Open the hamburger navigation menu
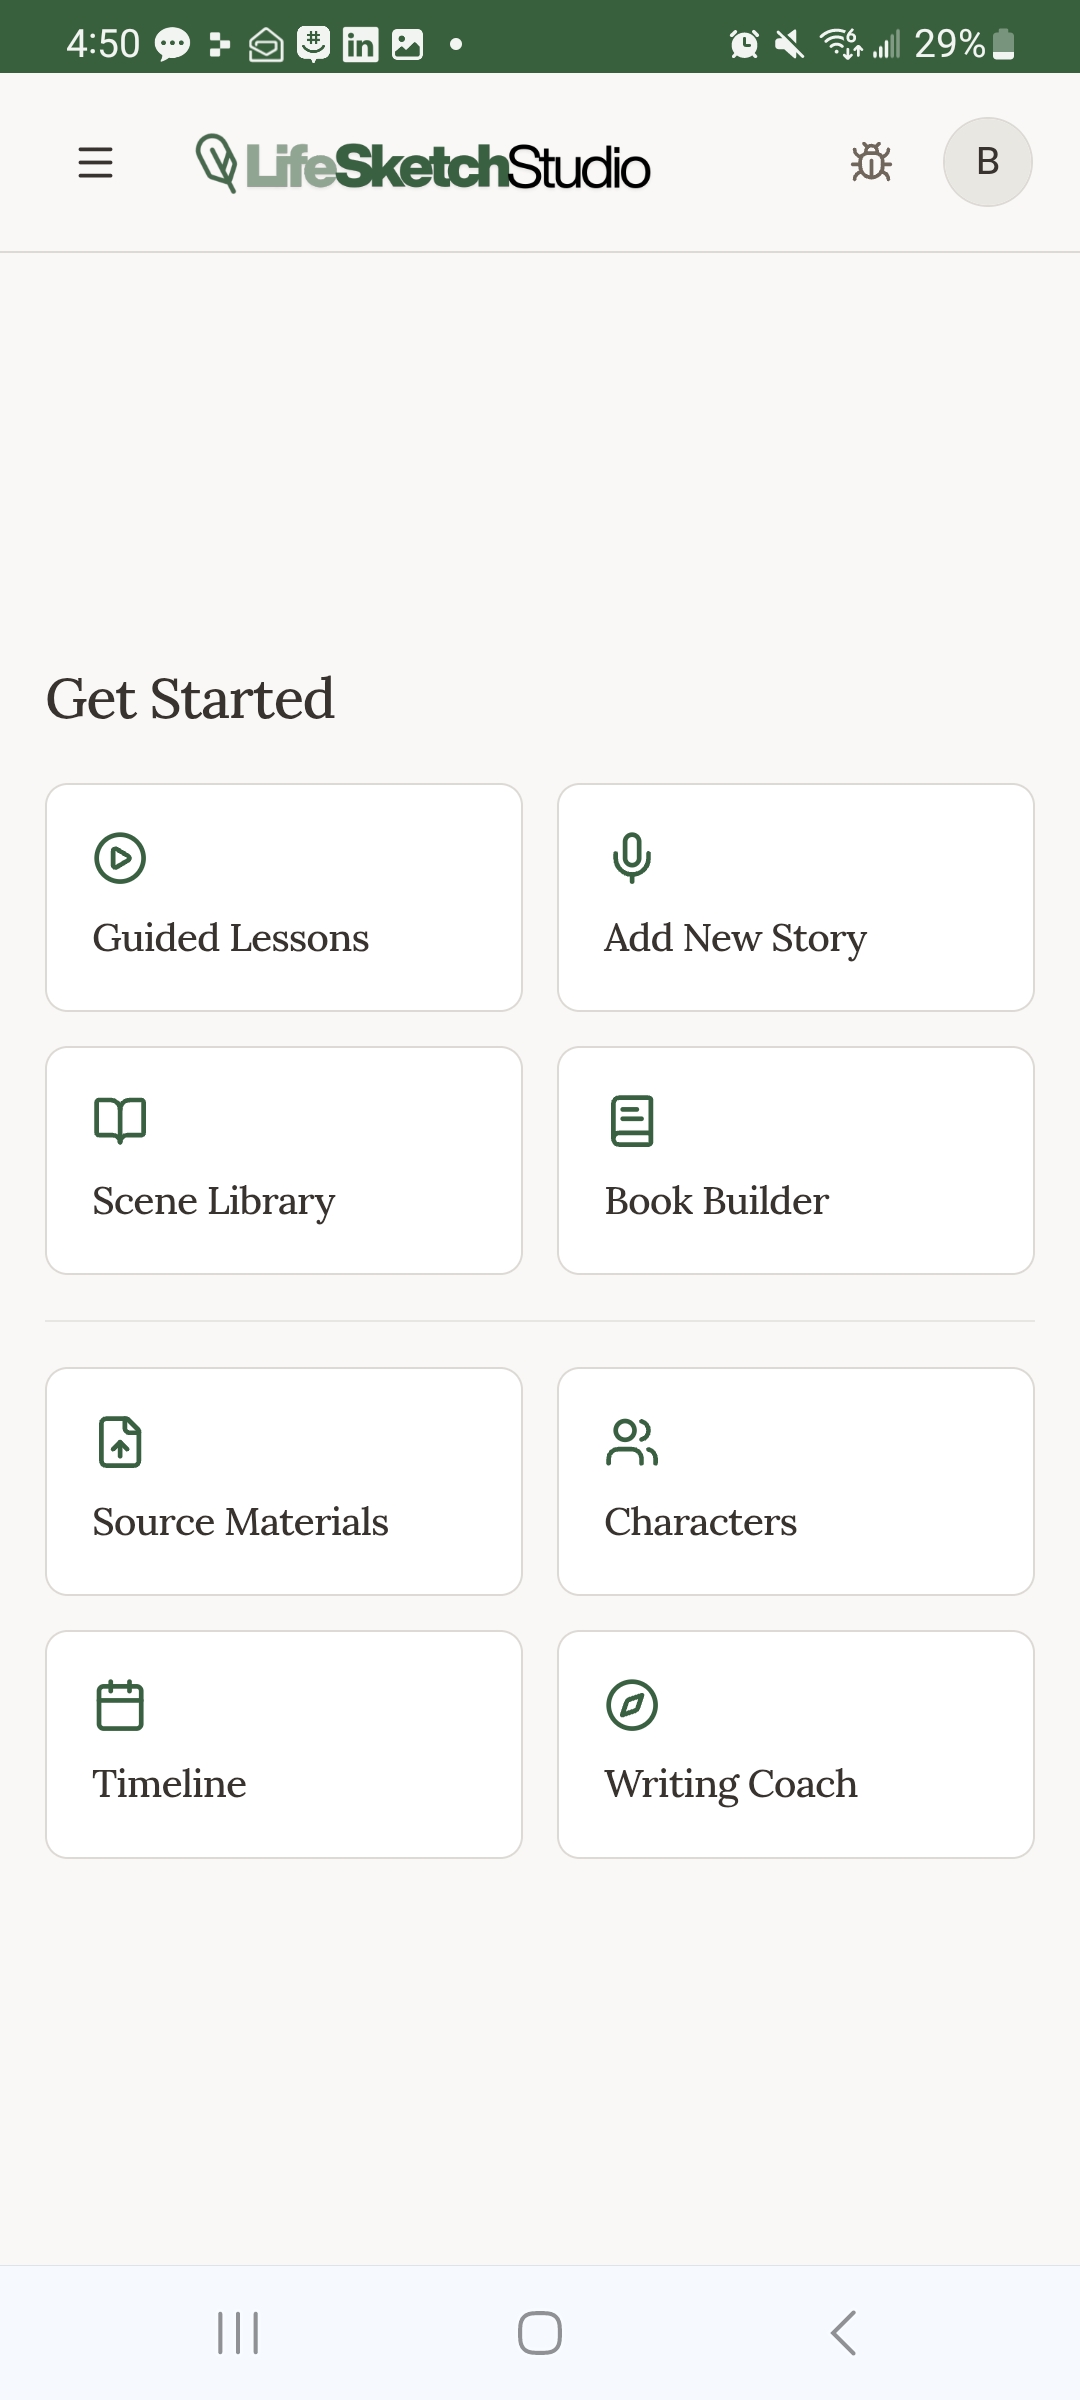The width and height of the screenshot is (1080, 2400). (95, 162)
